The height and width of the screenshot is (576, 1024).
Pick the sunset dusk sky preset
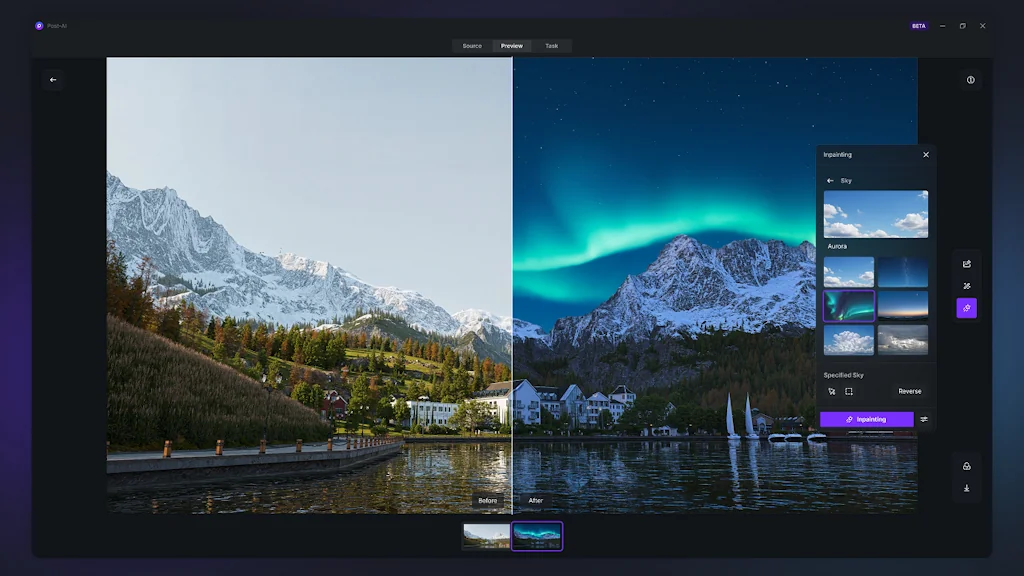click(902, 306)
